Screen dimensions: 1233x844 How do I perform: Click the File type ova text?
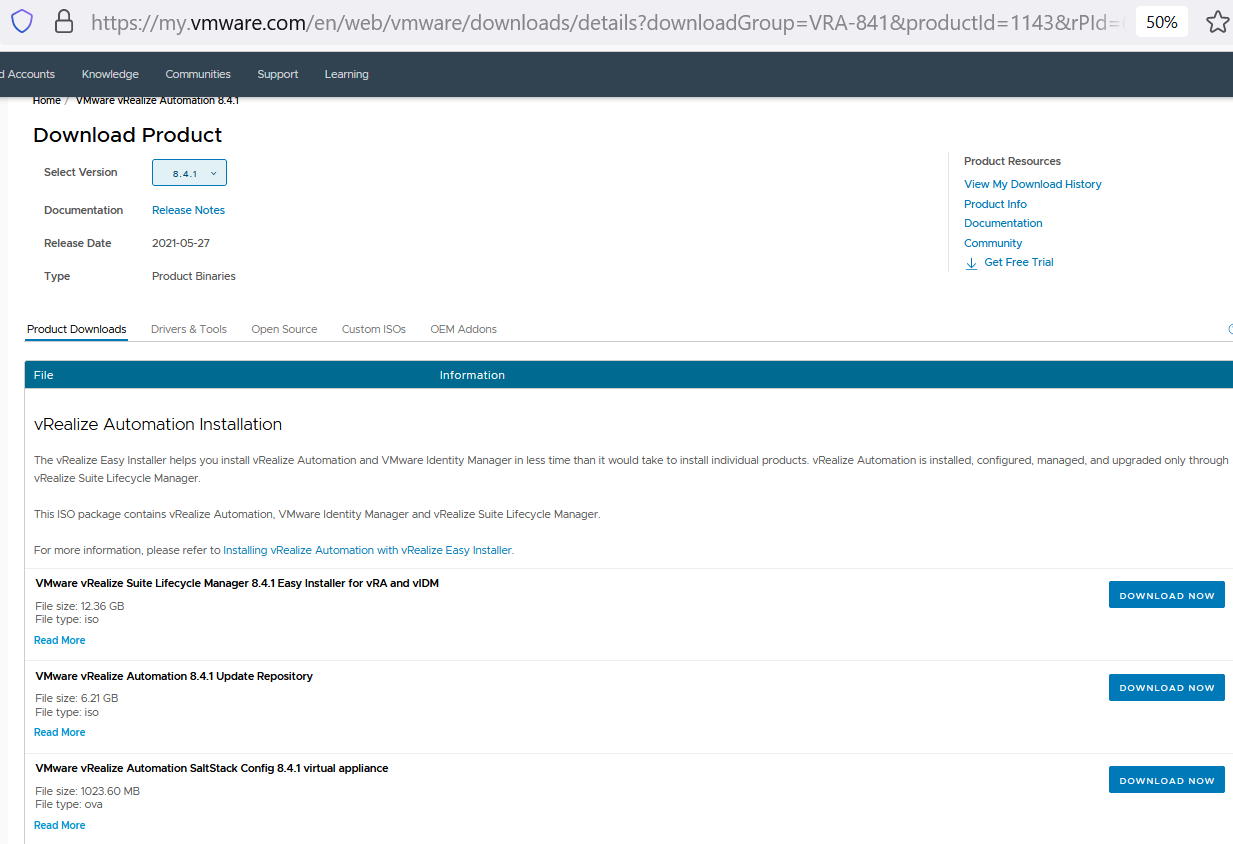click(x=69, y=804)
